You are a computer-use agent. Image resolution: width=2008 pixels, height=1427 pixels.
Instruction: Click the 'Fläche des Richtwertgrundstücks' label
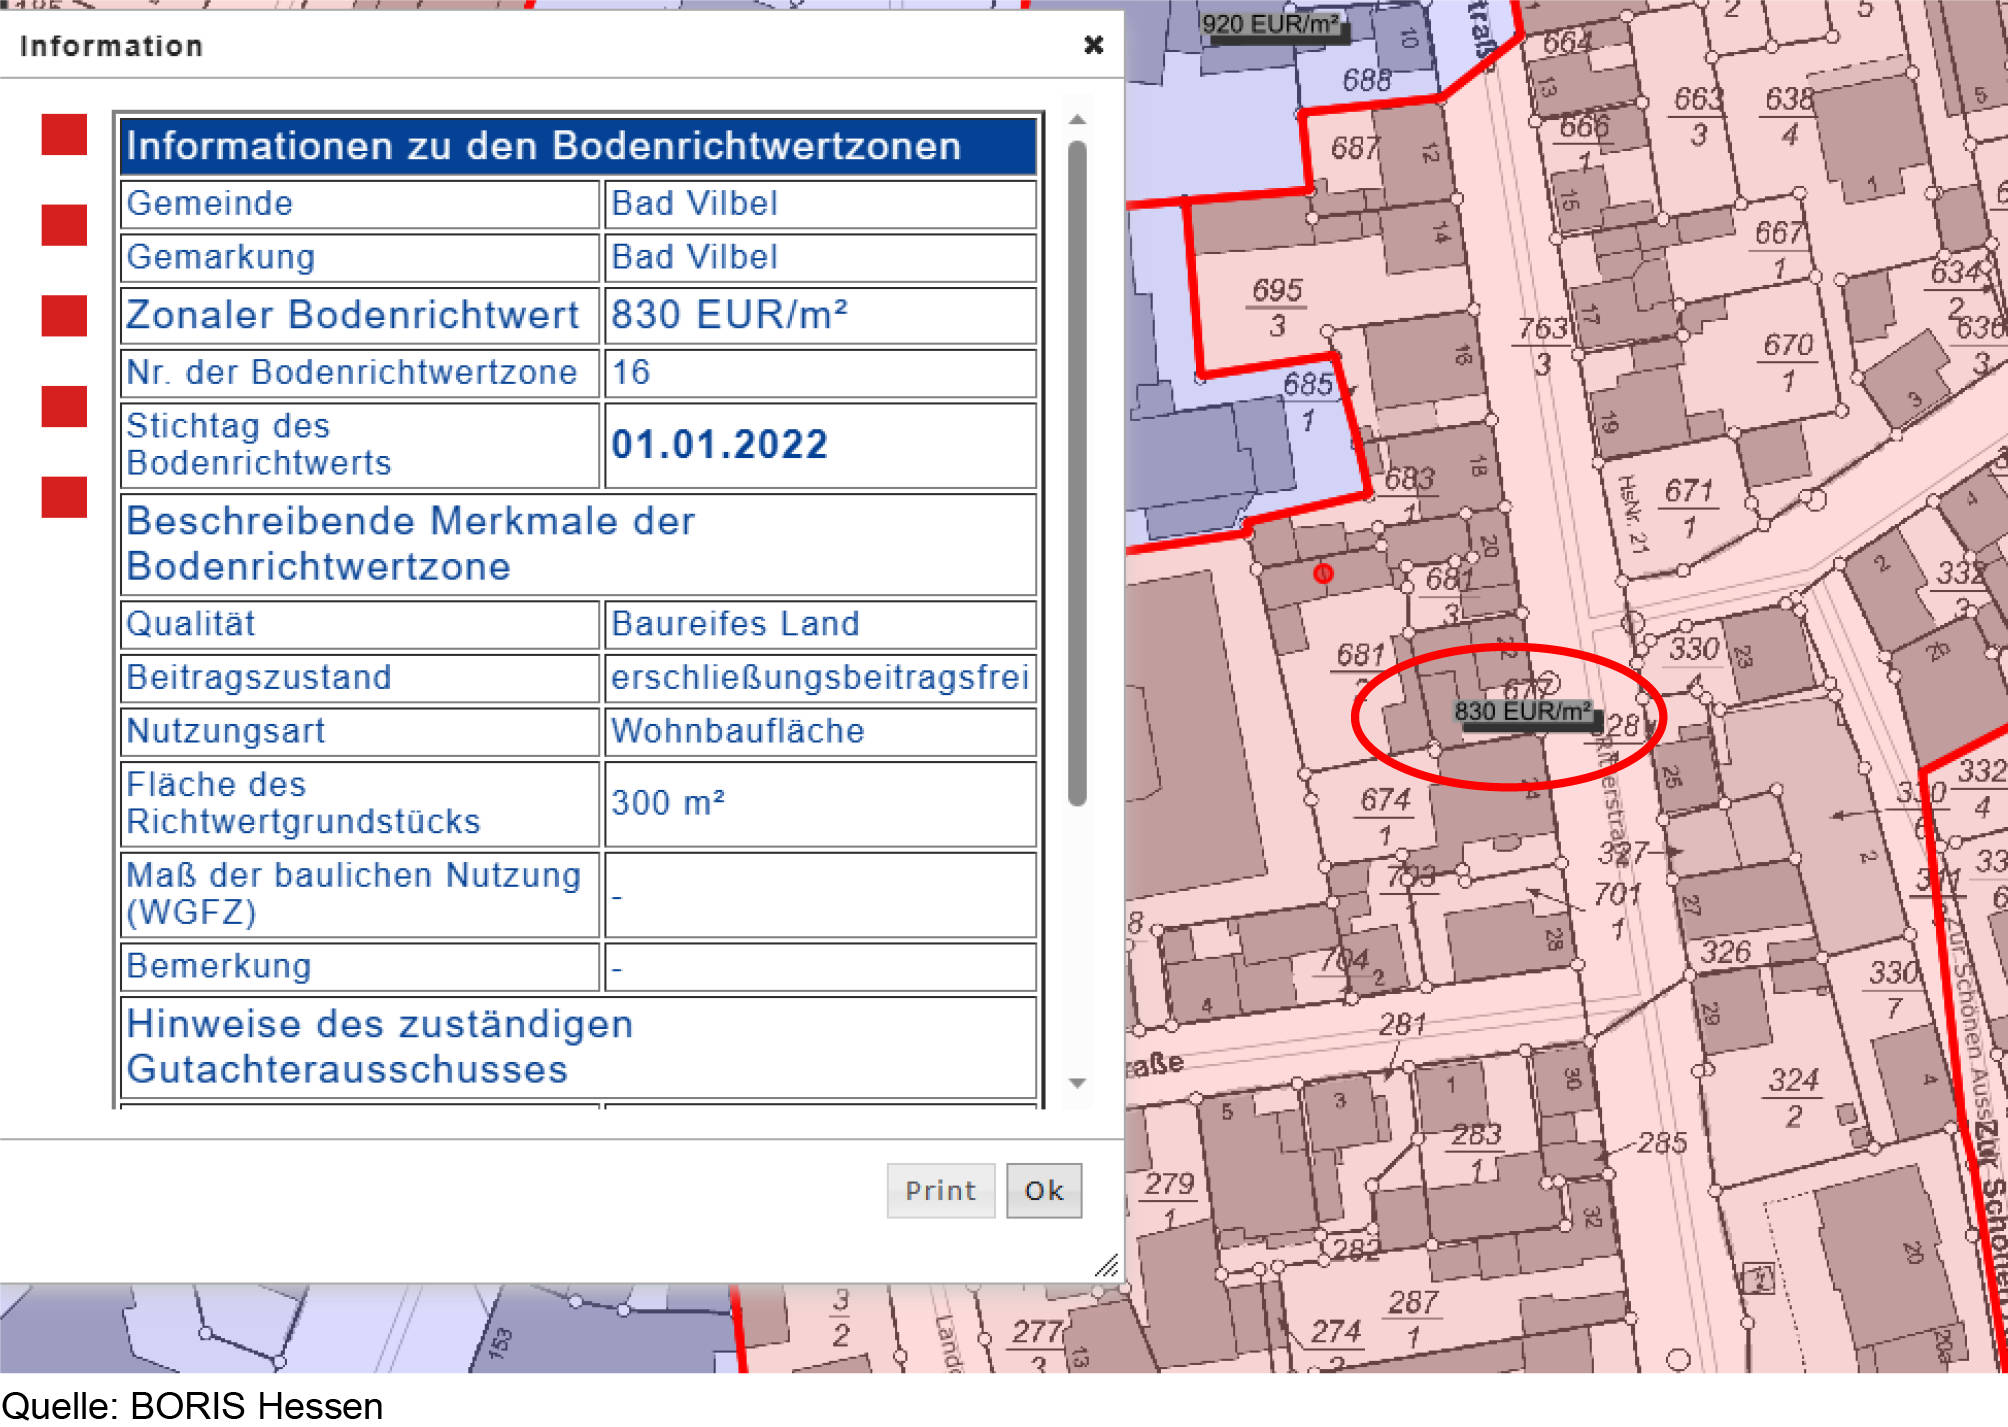[303, 802]
